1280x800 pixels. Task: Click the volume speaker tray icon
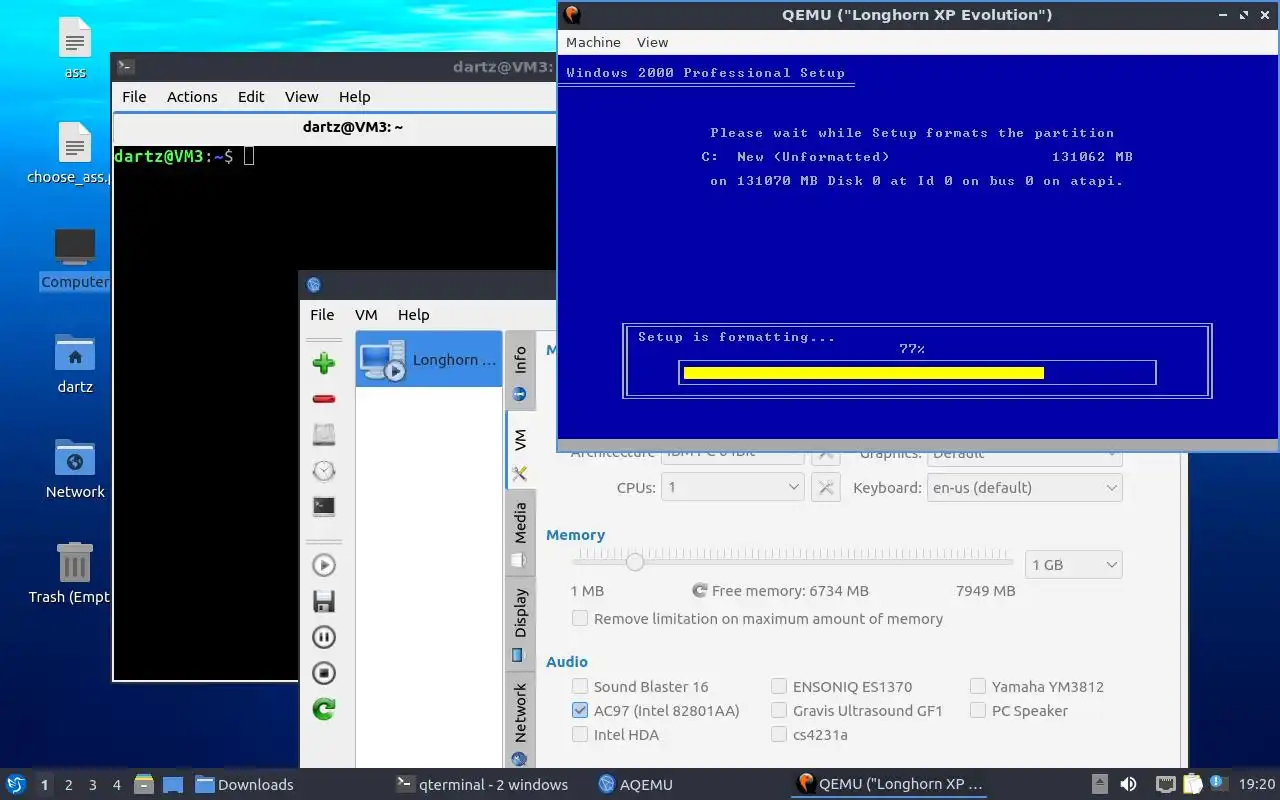[x=1128, y=784]
